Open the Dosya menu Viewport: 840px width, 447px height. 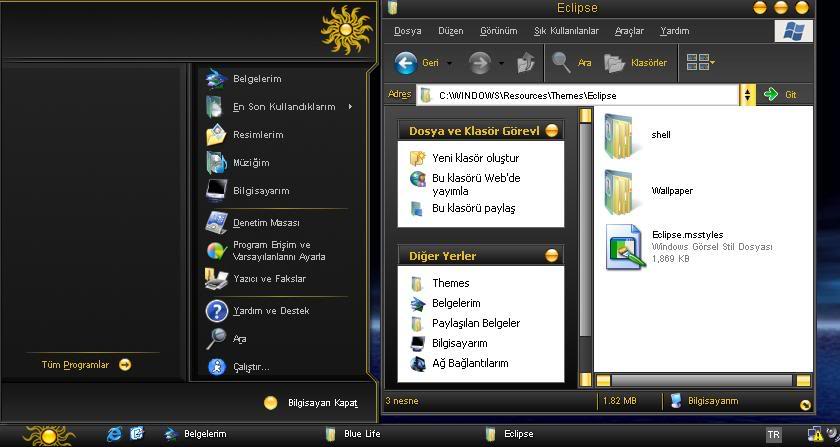coord(408,31)
